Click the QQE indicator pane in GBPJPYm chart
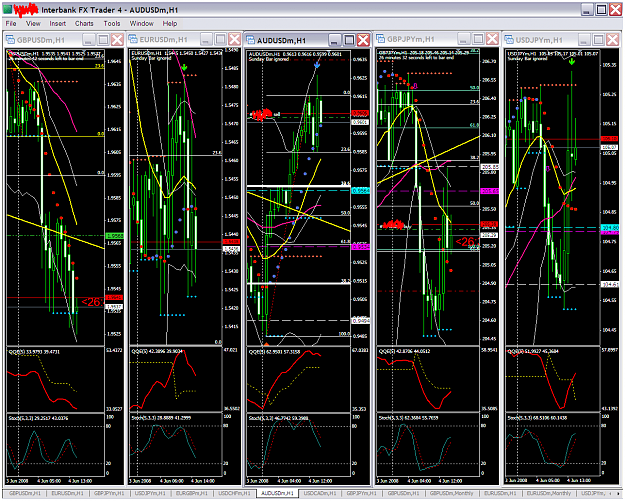Viewport: 625px width, 501px height. 428,379
